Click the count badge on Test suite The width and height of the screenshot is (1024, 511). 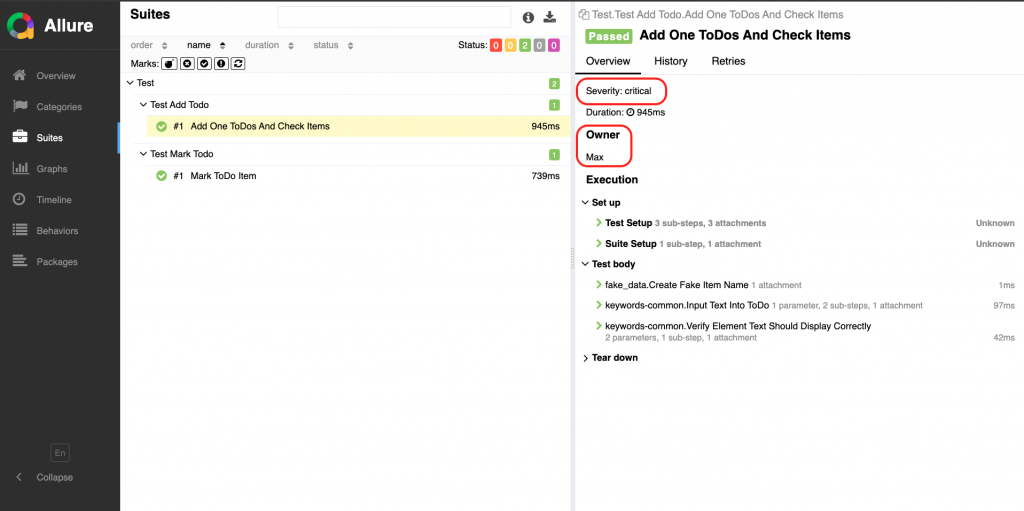[x=554, y=84]
